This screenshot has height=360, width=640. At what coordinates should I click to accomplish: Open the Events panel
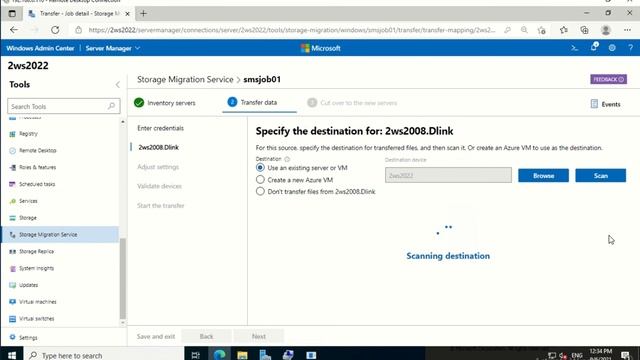[x=606, y=104]
